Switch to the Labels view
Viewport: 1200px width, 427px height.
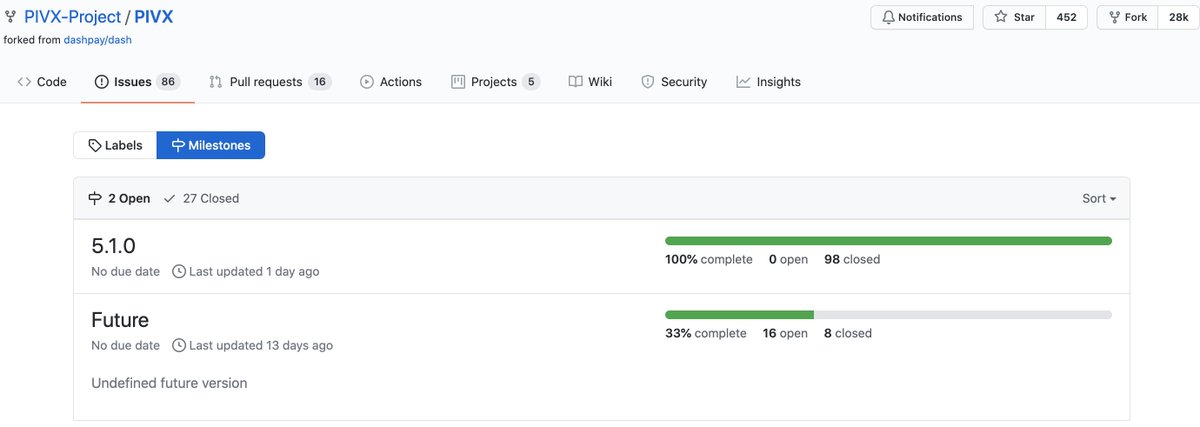click(x=115, y=145)
